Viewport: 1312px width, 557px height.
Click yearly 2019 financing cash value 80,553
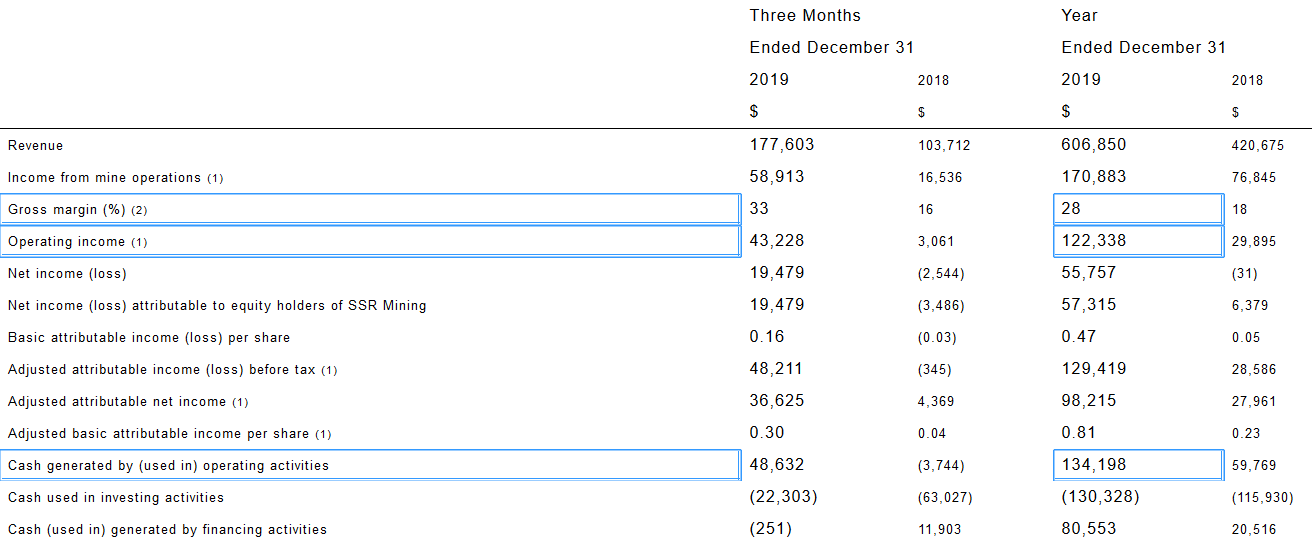coord(1089,529)
